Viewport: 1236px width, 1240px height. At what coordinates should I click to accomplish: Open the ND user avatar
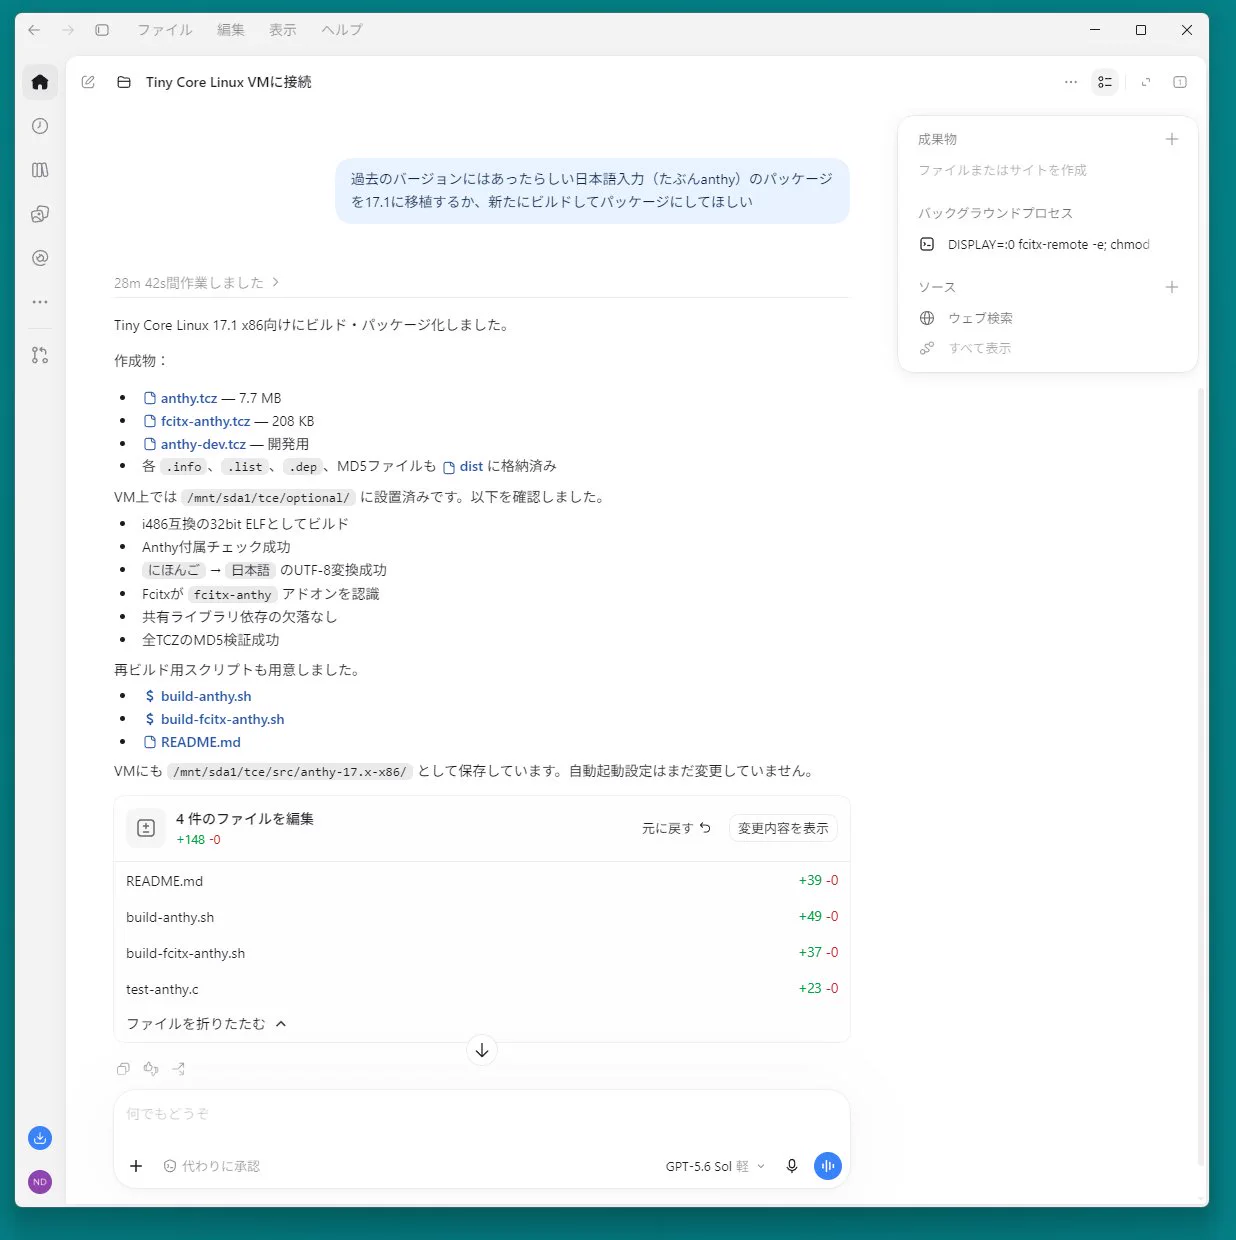point(40,1182)
